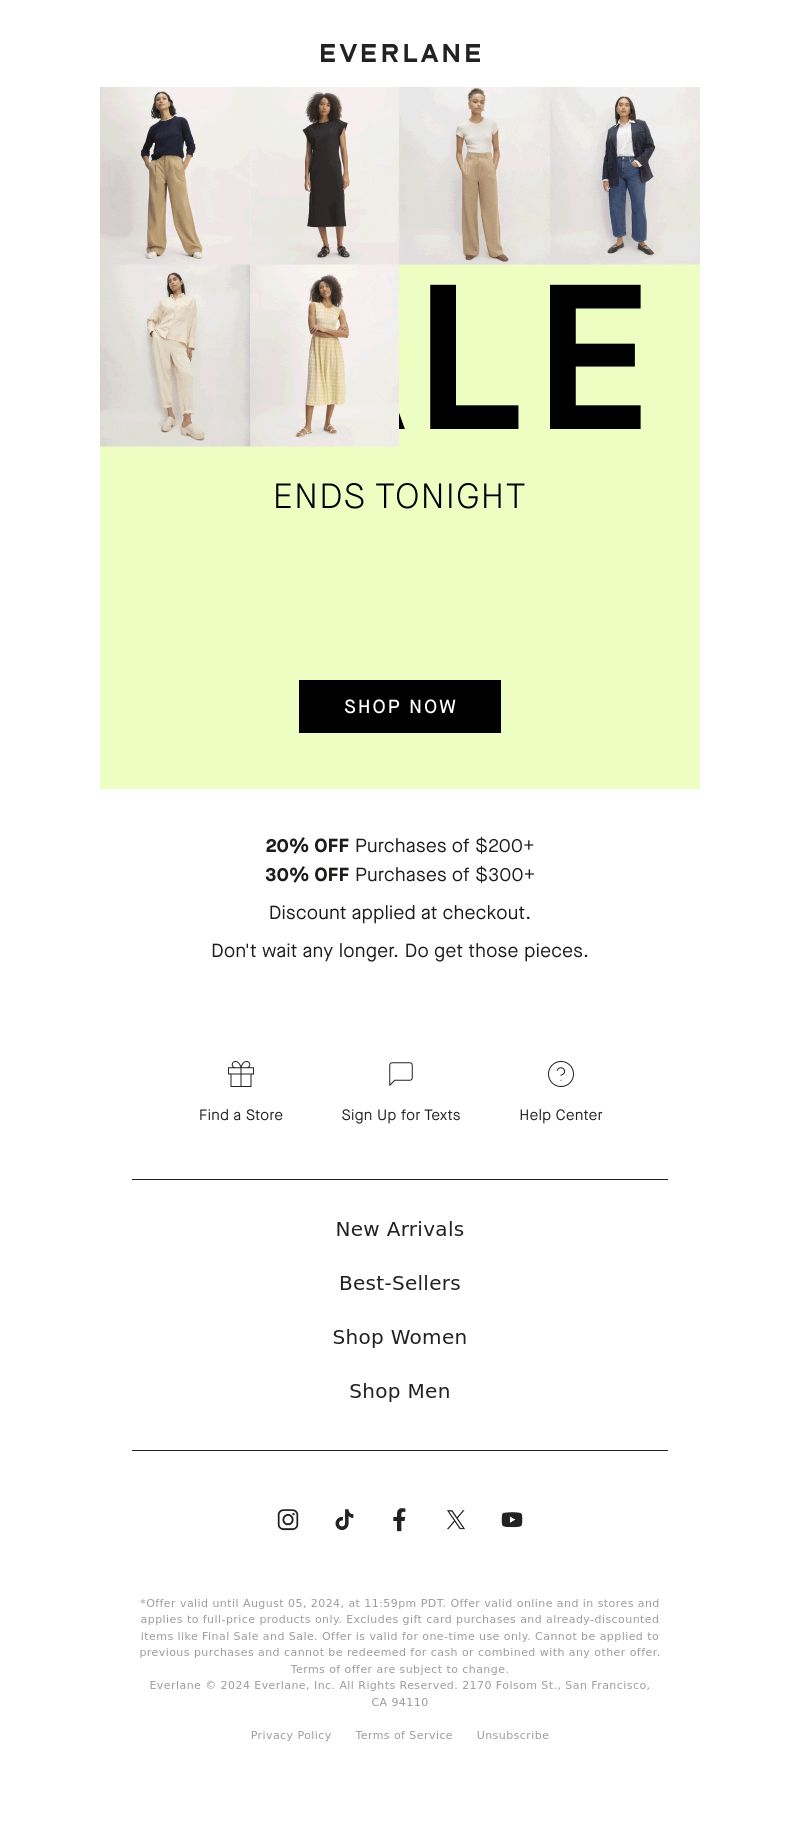Image resolution: width=800 pixels, height=1822 pixels.
Task: Click the question mark Help Center icon
Action: tap(561, 1074)
